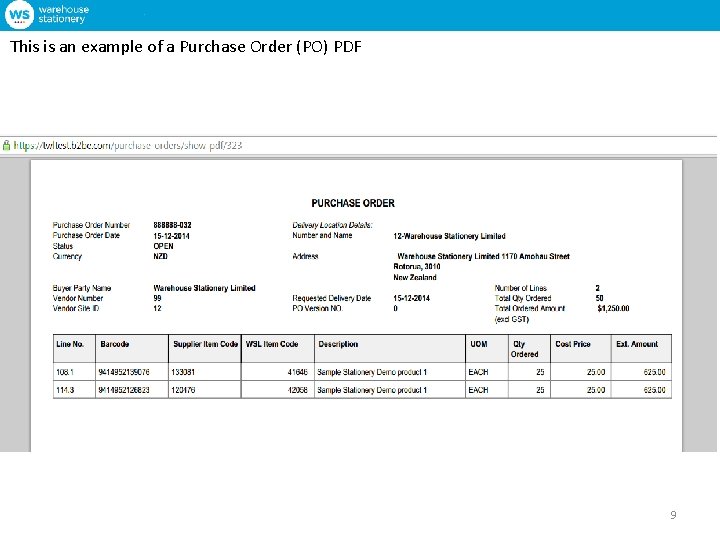Image resolution: width=720 pixels, height=540 pixels.
Task: Select WSL item code 42068
Action: [298, 390]
